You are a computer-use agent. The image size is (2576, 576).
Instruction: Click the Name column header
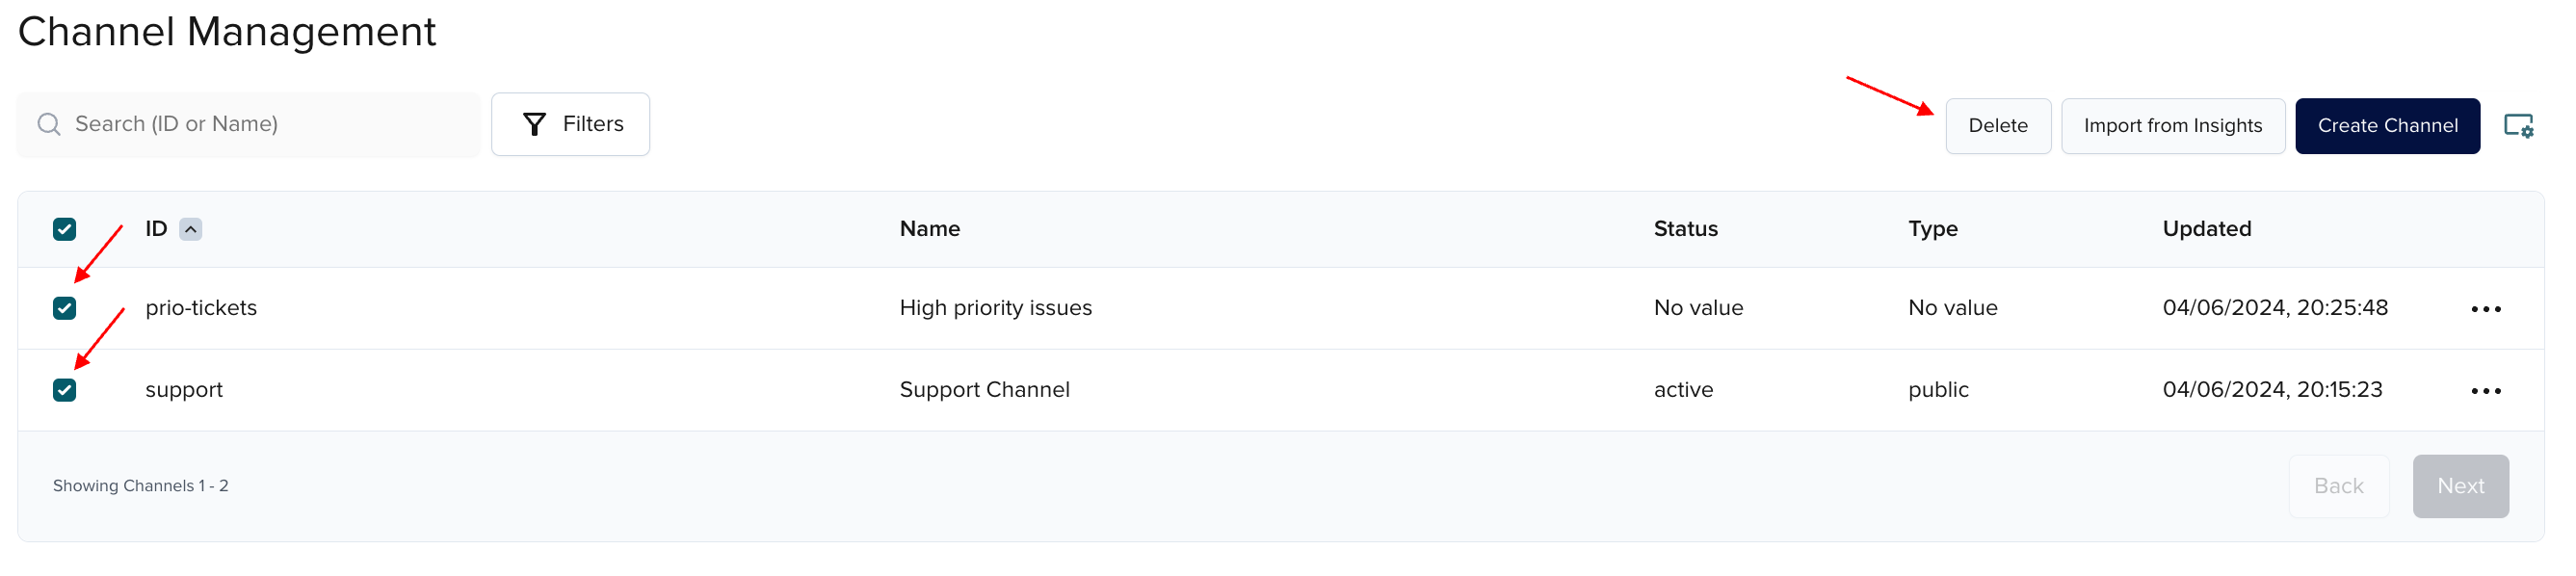929,229
